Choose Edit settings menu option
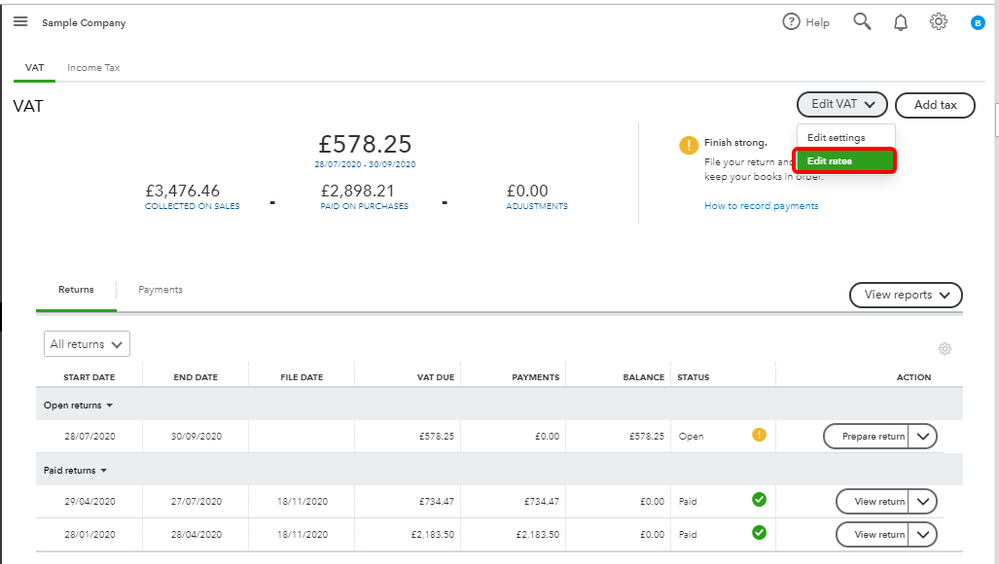Screen dimensions: 999x564 click(836, 138)
